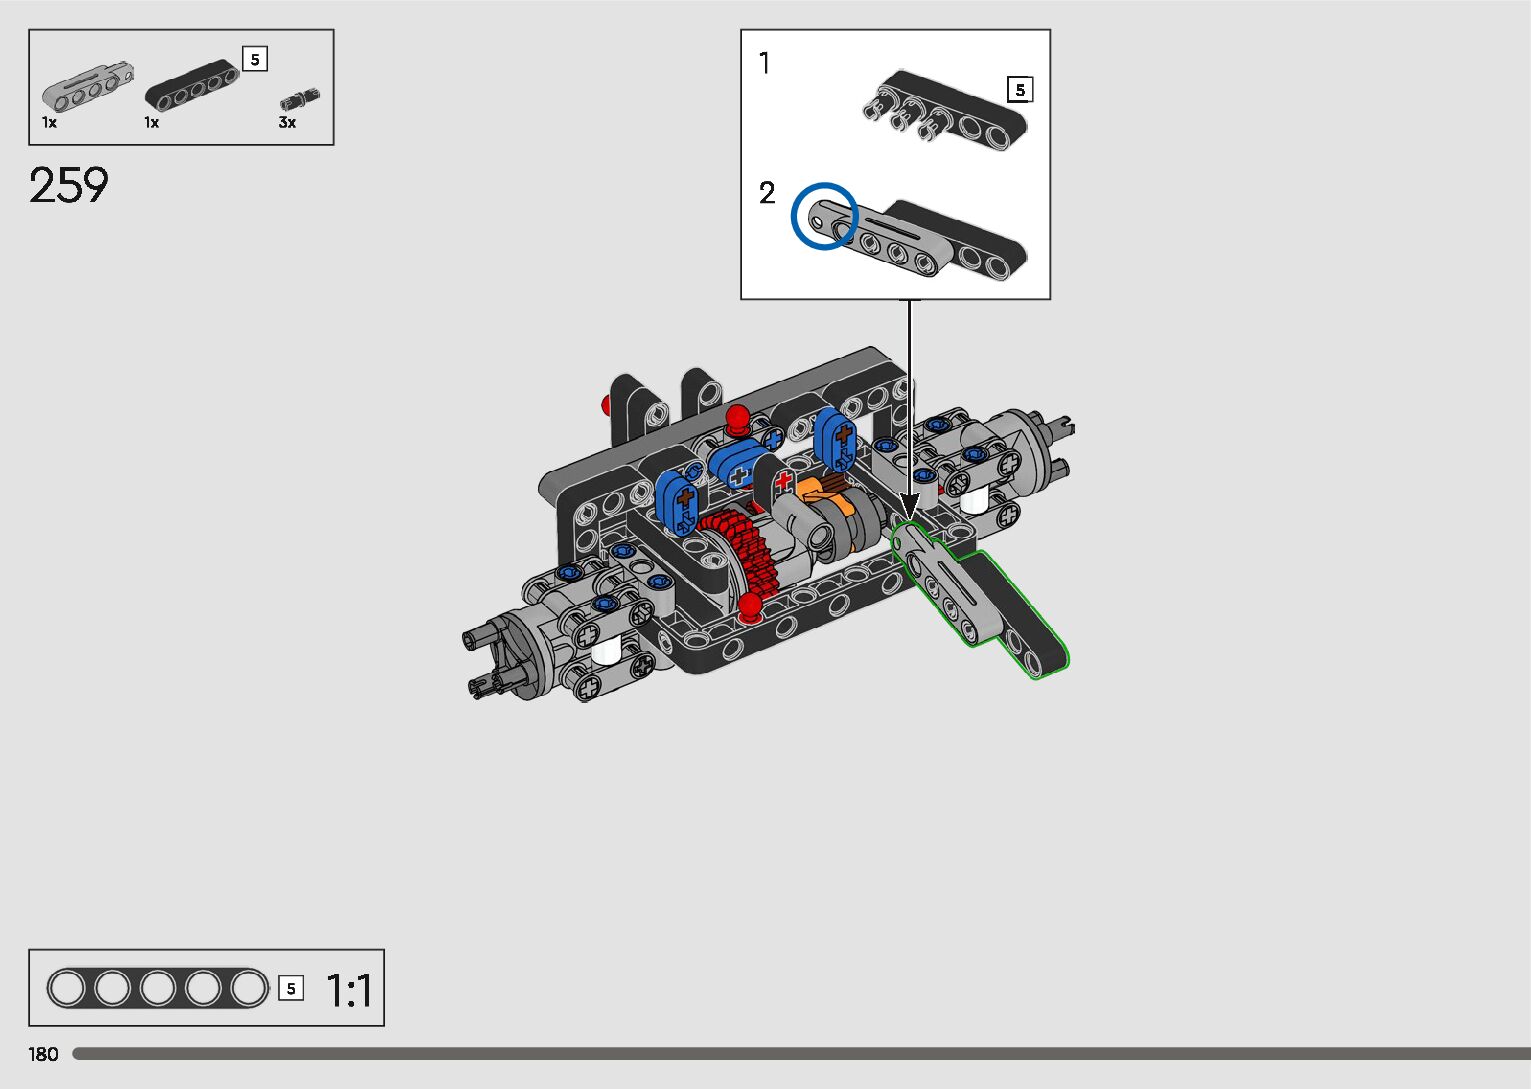
Task: Select the green-outlined beam on the assembly
Action: [980, 606]
